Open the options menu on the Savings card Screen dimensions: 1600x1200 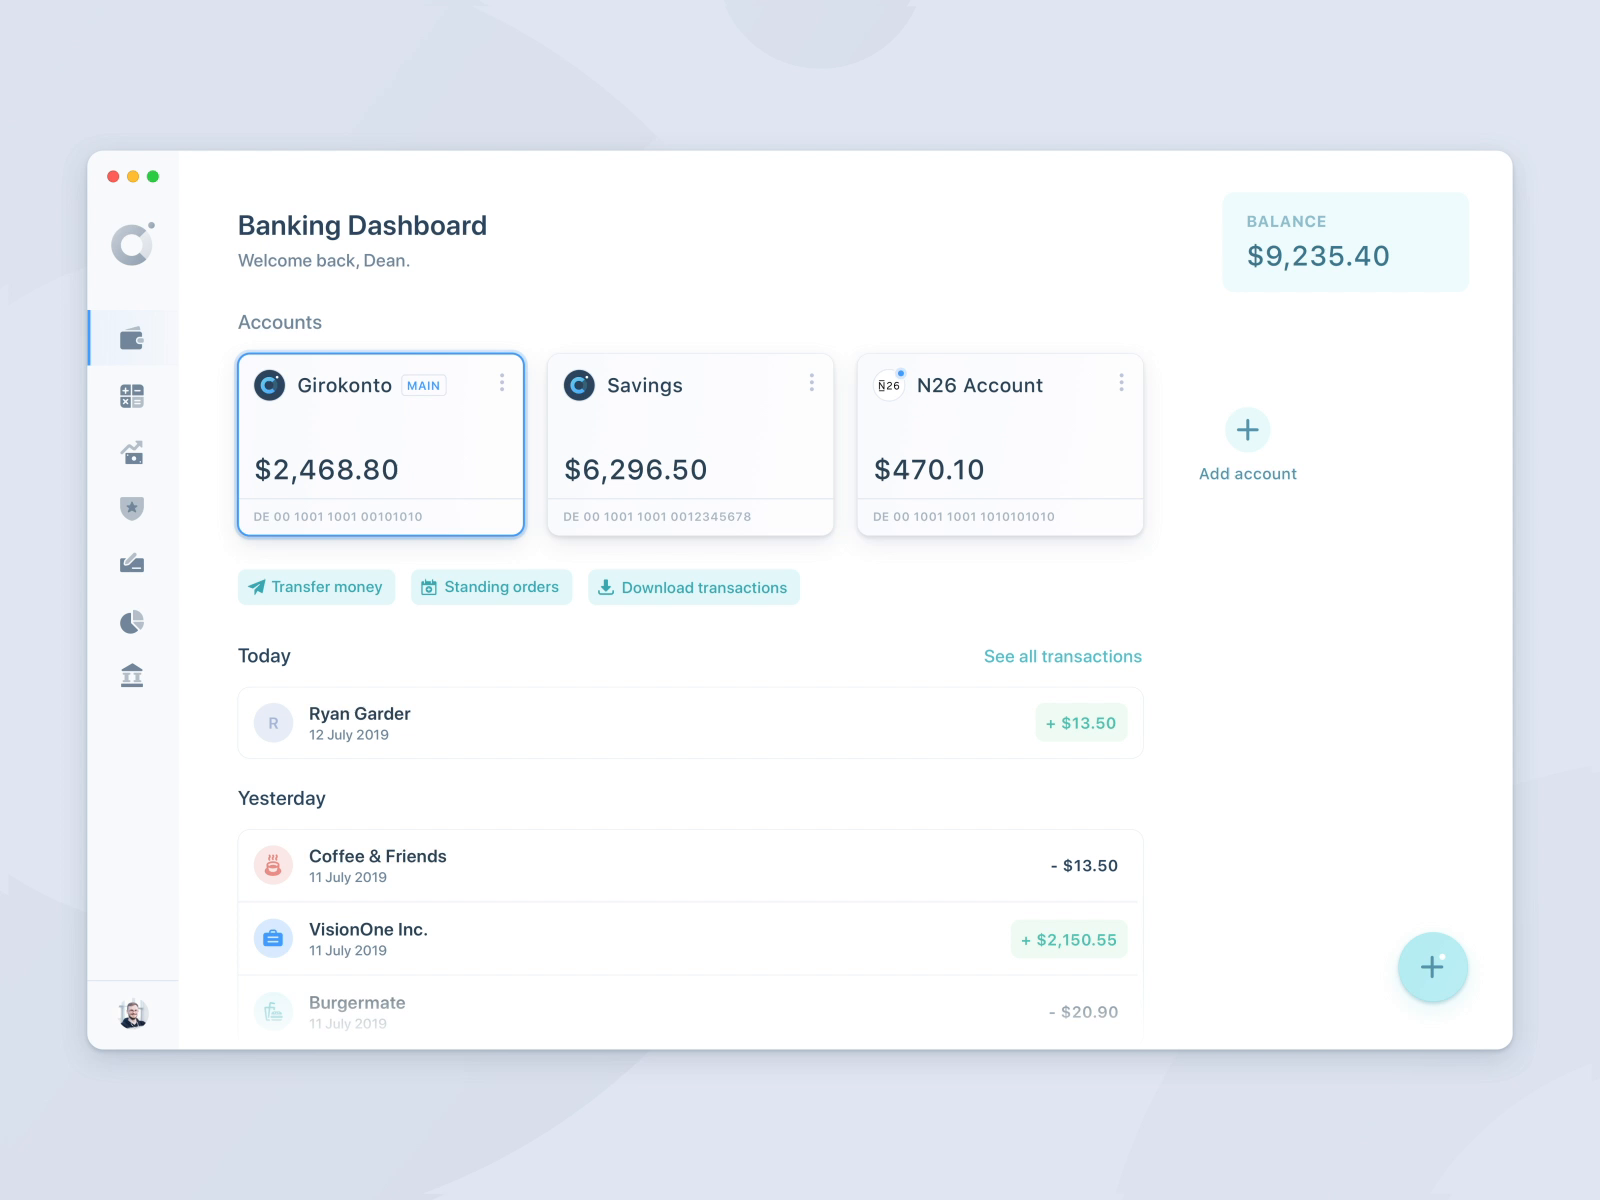[812, 383]
